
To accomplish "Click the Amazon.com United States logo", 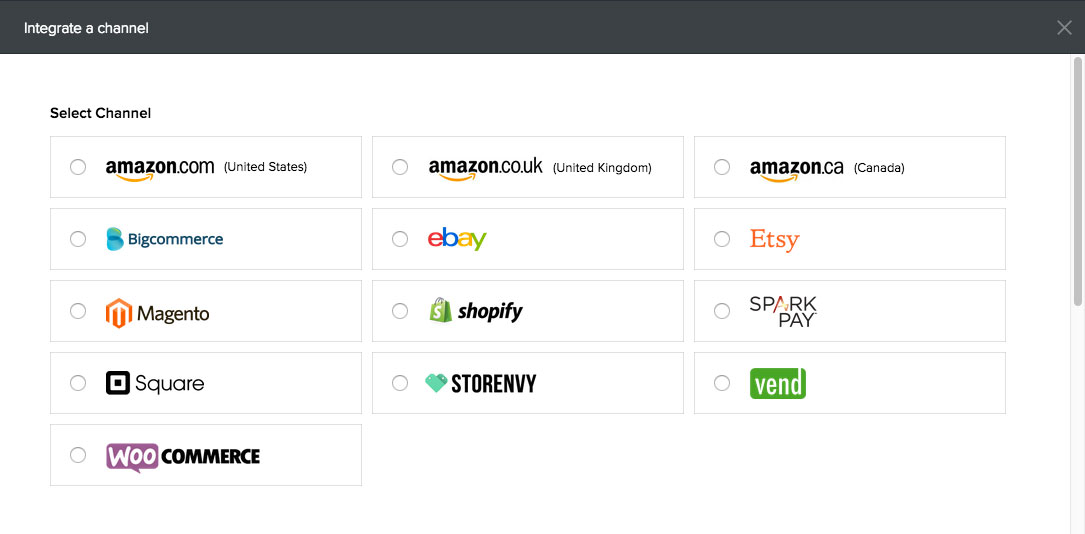I will coord(160,168).
